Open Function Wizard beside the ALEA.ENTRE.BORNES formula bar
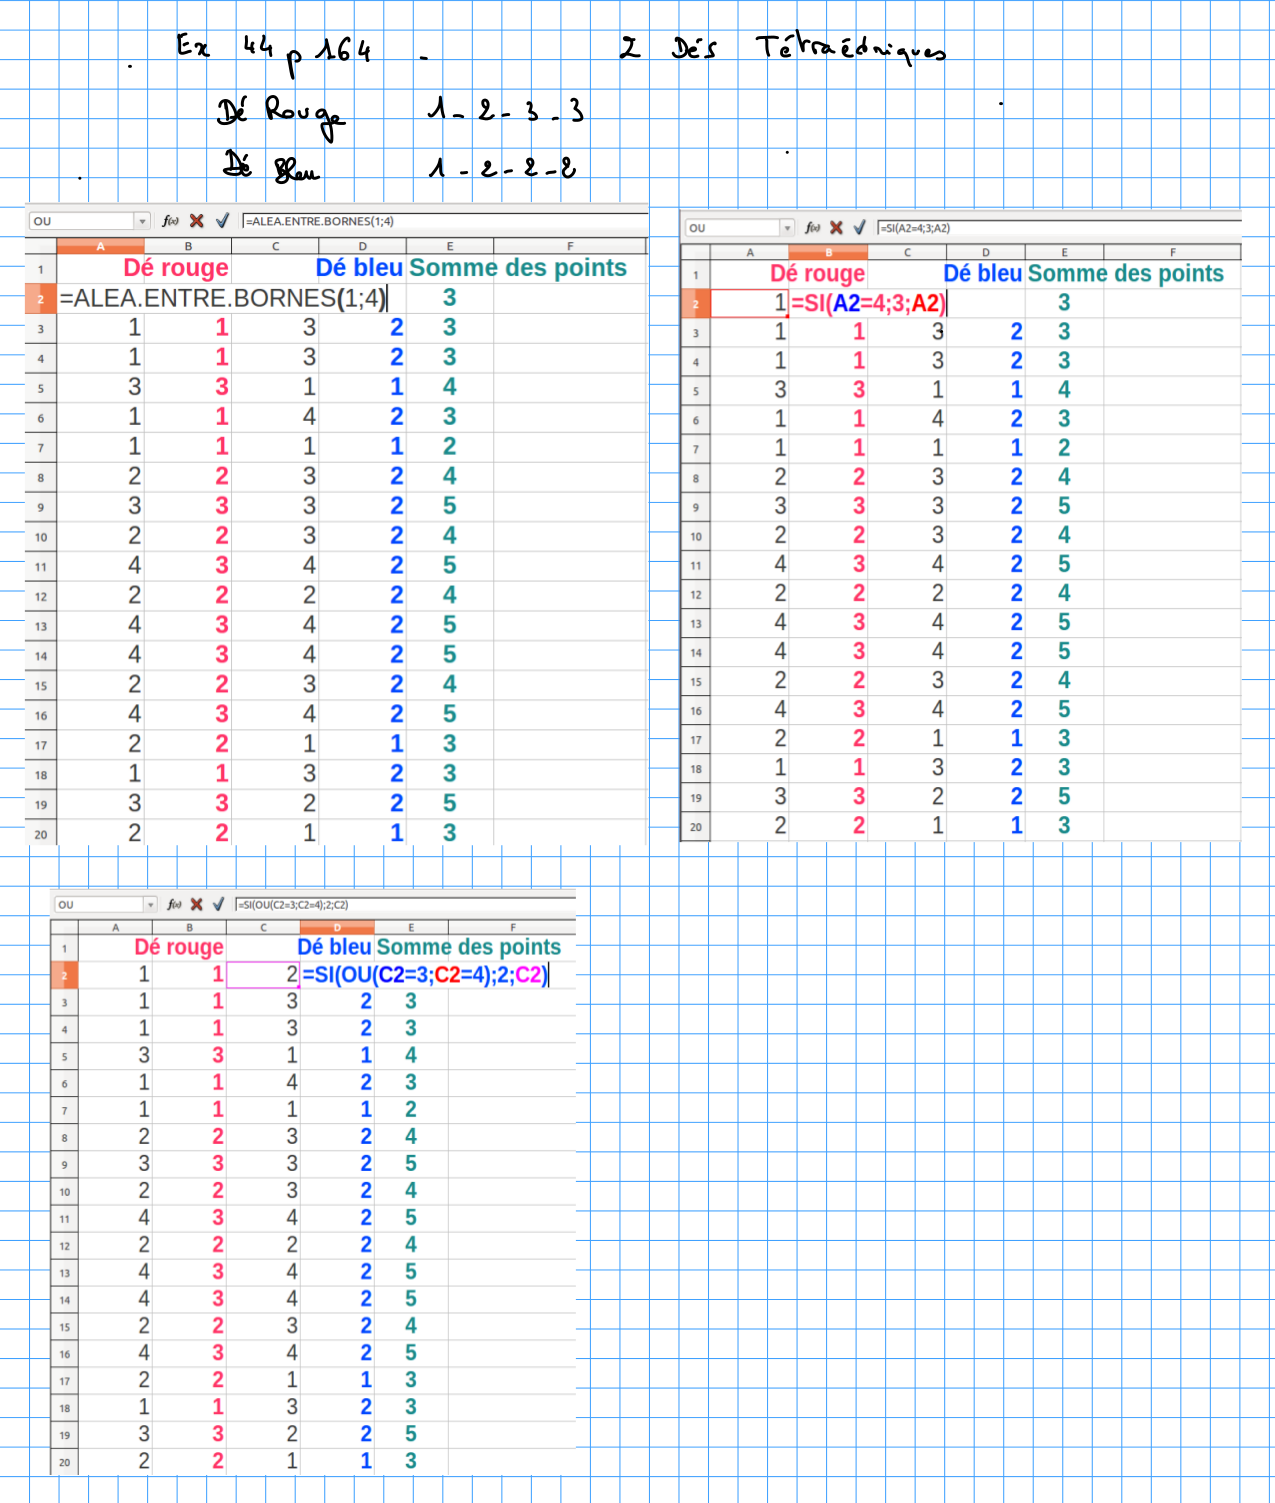 [171, 221]
